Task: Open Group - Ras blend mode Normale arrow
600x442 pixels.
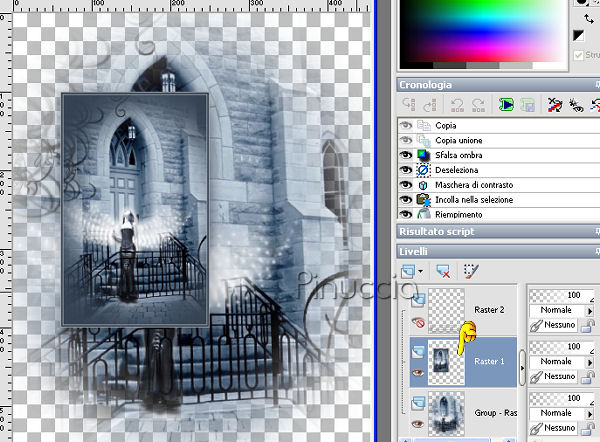Action: tap(590, 413)
